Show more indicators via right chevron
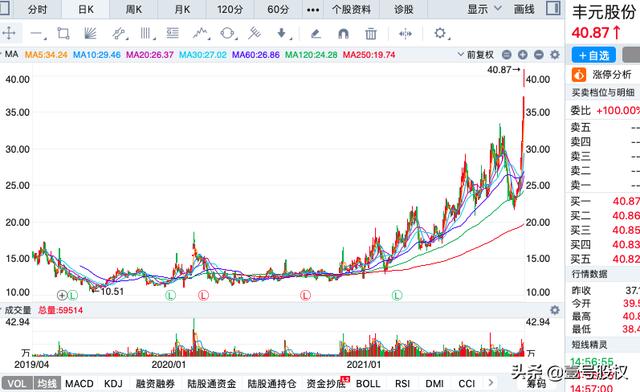 tap(491, 383)
